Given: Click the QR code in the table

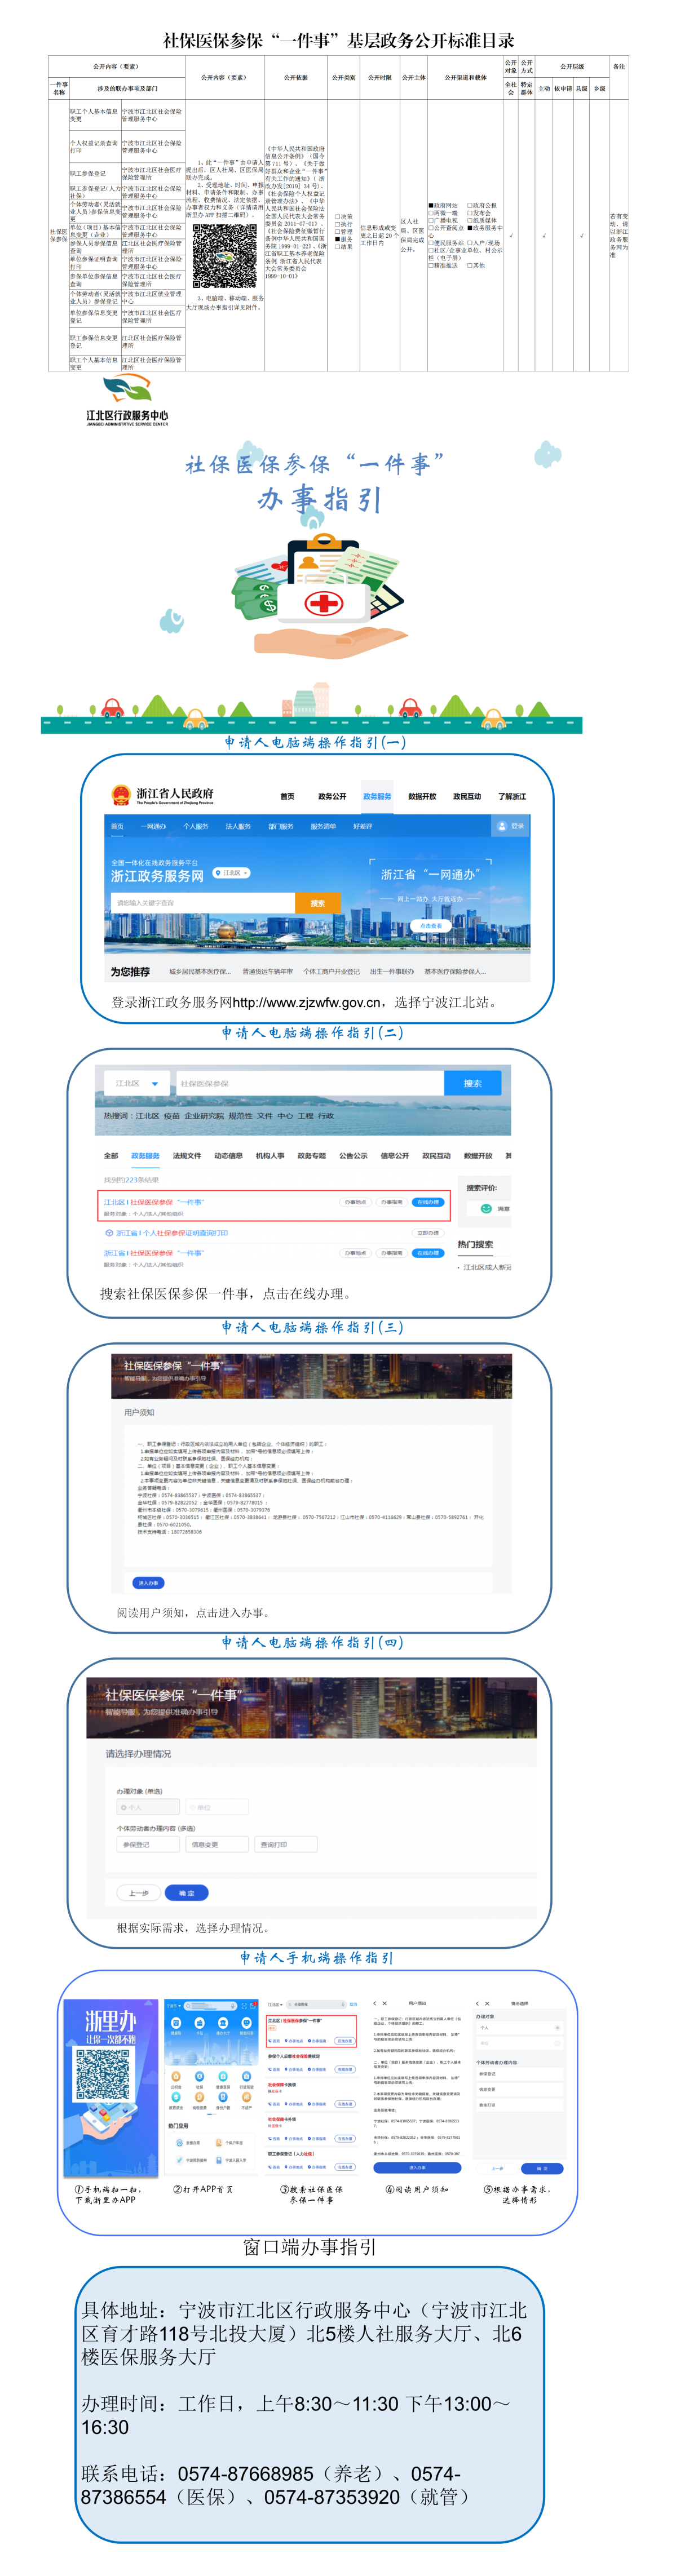Looking at the screenshot, I should pyautogui.click(x=224, y=256).
